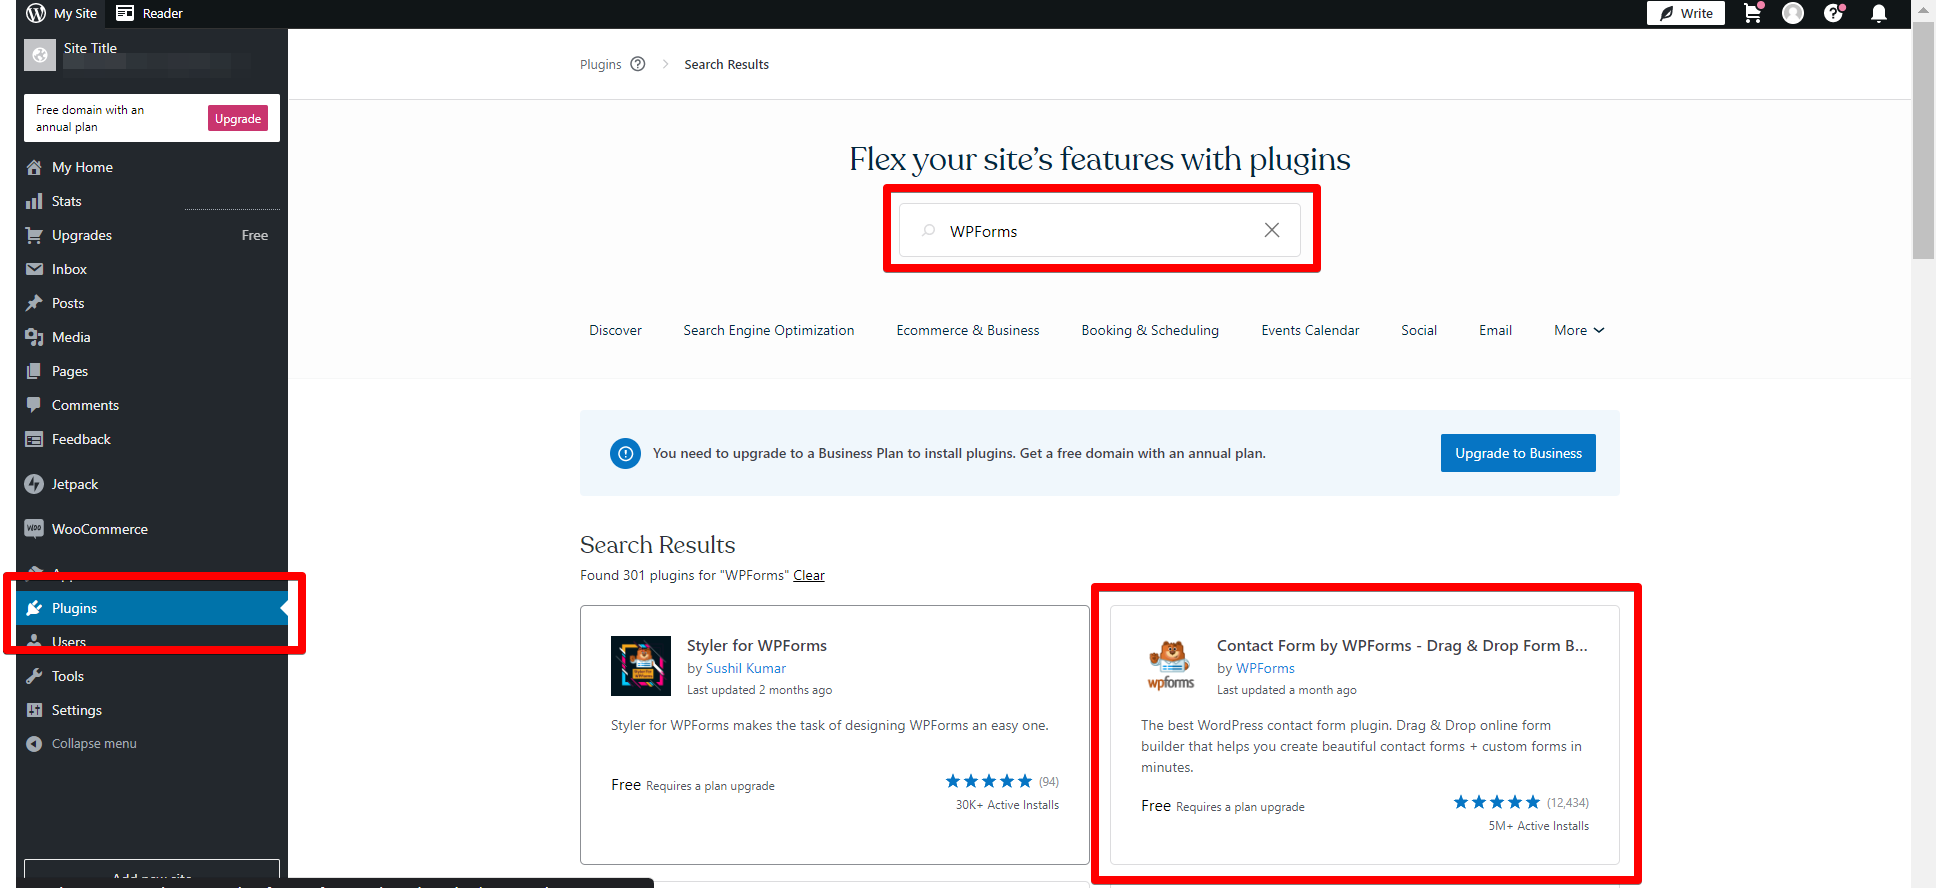
Task: Click star rating on Styler card
Action: (x=988, y=781)
